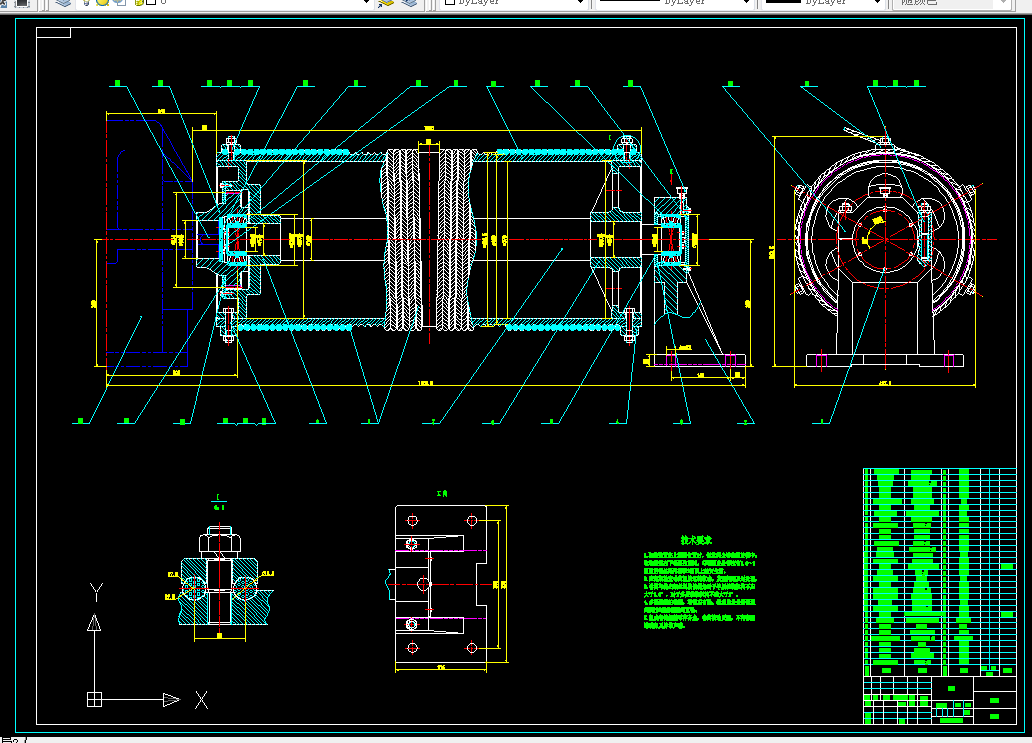Expand the ByLayer color control dropdown

(580, 3)
